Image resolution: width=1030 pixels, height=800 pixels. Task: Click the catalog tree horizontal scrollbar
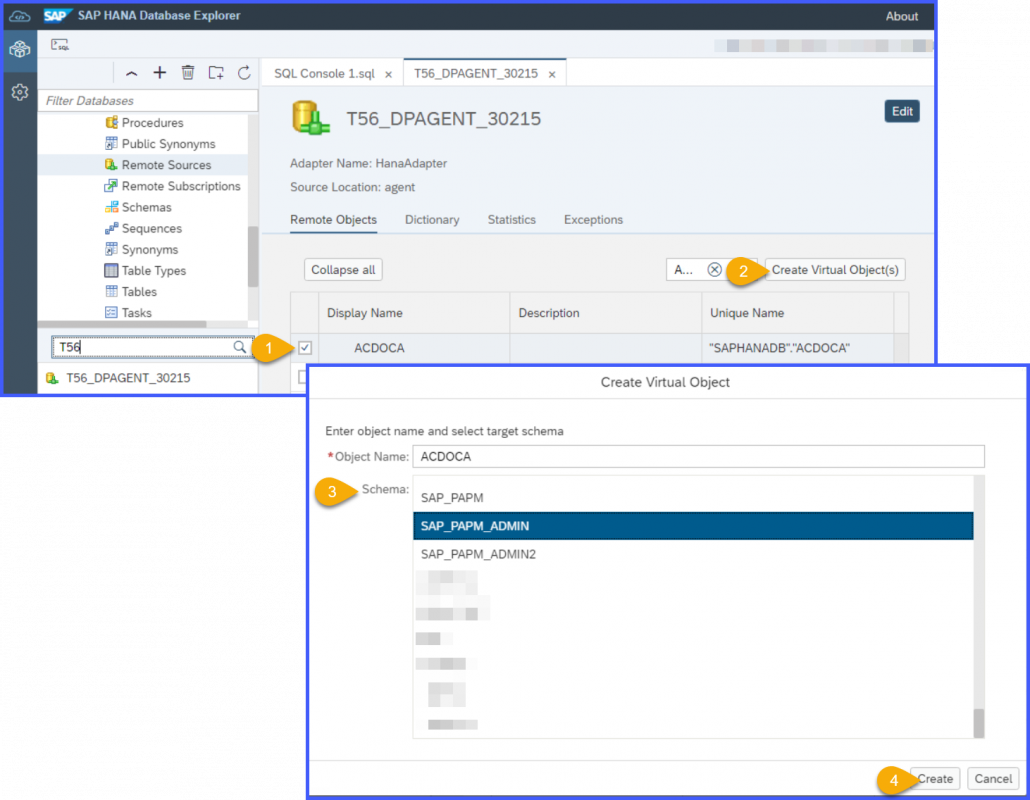click(x=123, y=324)
